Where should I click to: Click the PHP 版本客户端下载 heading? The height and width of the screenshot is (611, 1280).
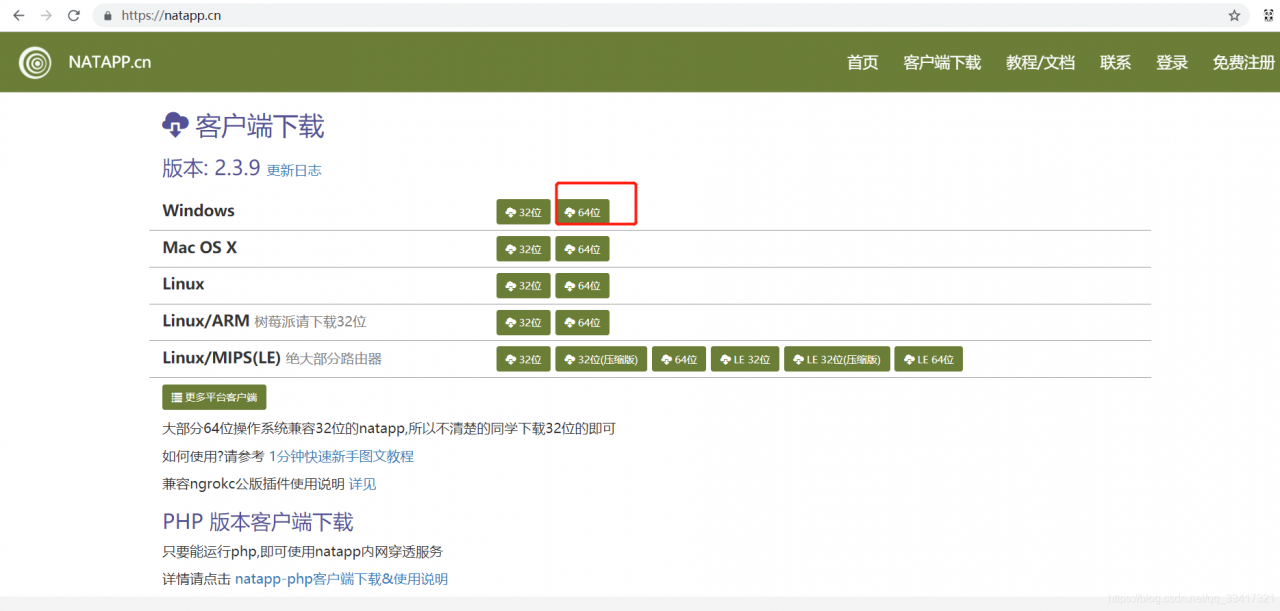258,522
